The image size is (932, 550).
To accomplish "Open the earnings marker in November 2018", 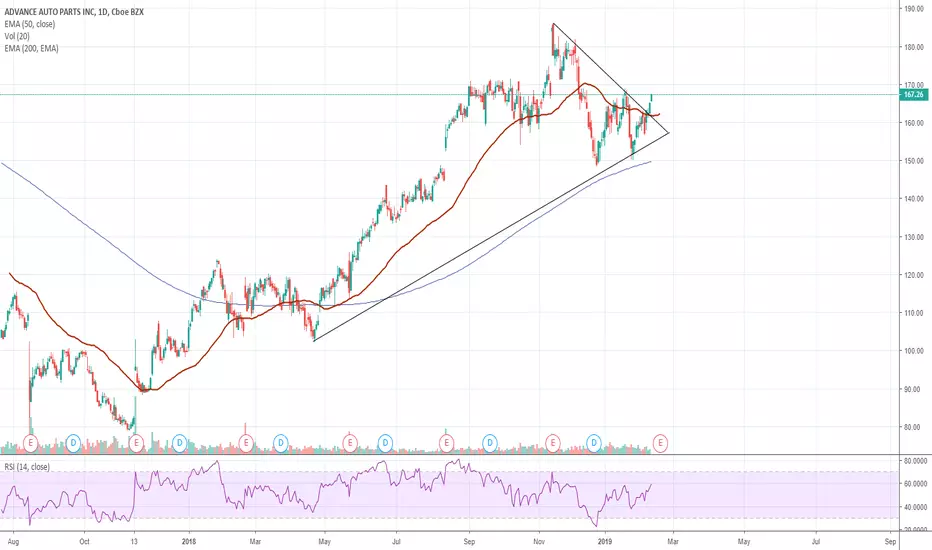I will pyautogui.click(x=553, y=443).
